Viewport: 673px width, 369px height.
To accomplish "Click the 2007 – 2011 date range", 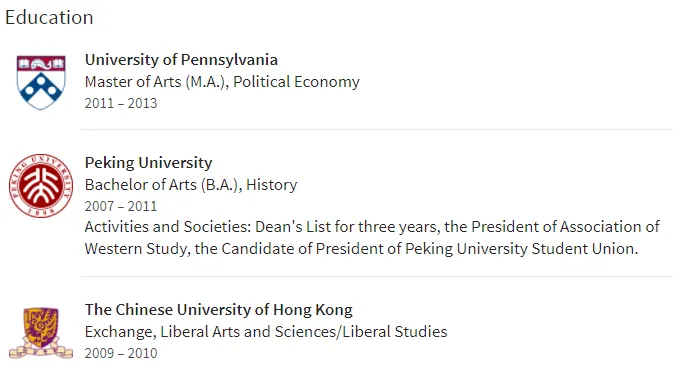I will click(x=121, y=206).
